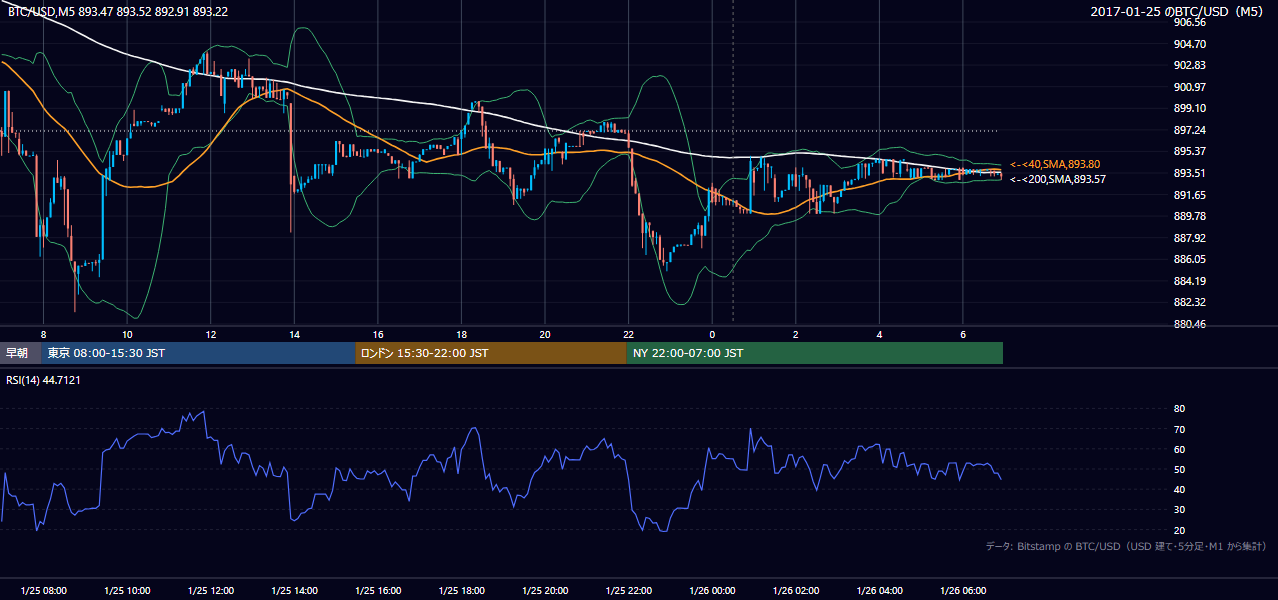Click the 897.24 price axis value
The image size is (1278, 600).
point(1189,130)
